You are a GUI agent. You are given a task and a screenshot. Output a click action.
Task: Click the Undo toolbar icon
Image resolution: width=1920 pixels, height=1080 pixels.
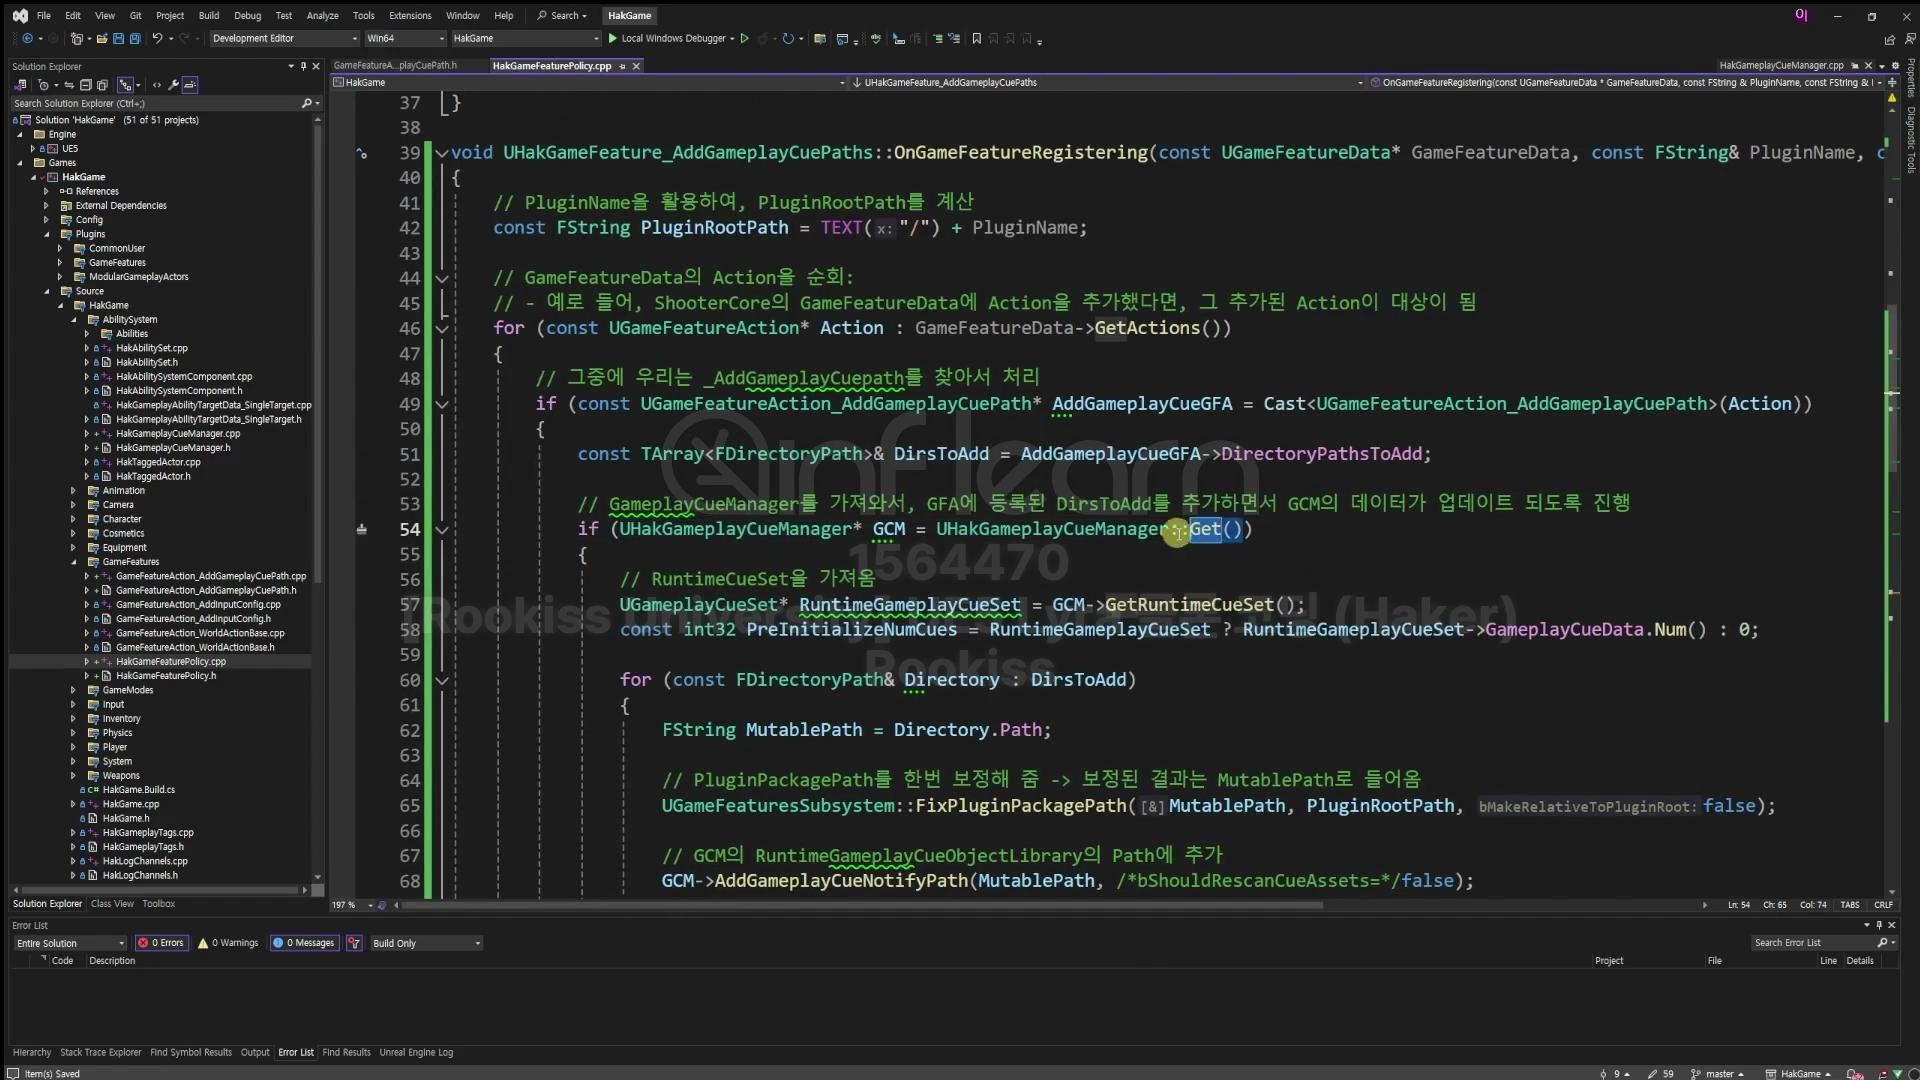click(157, 39)
